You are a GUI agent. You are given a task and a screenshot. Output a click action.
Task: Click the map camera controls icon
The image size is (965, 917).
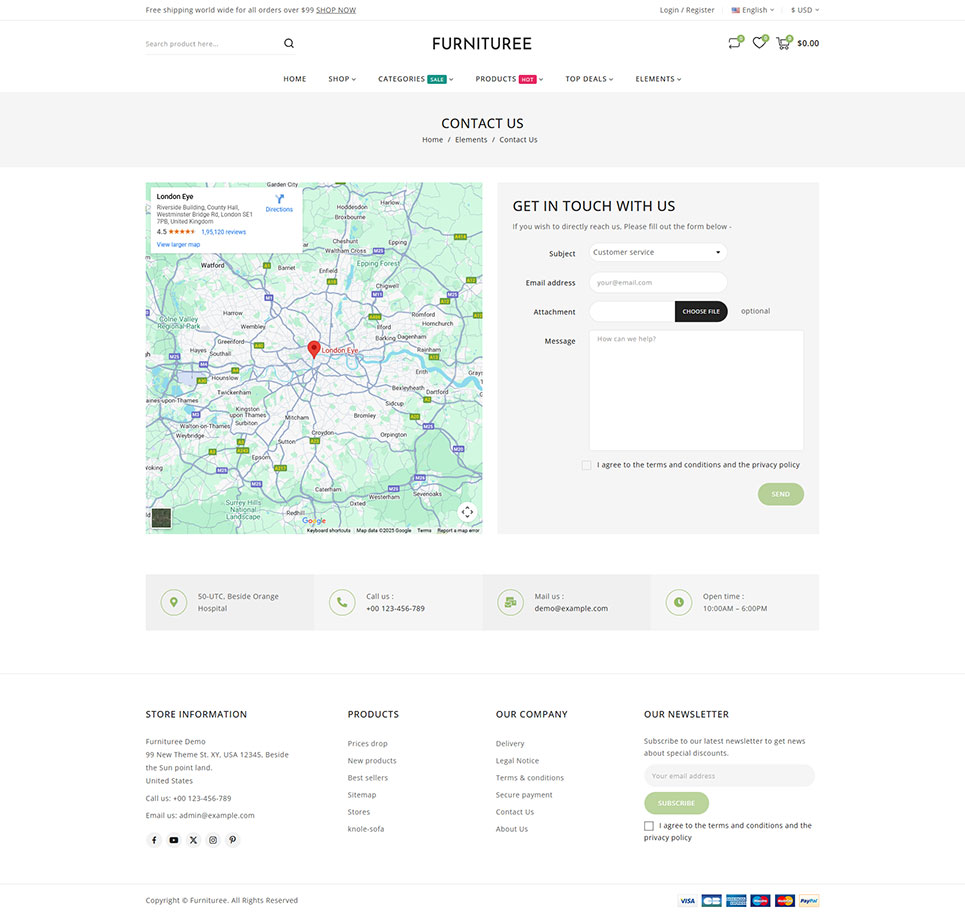[467, 512]
